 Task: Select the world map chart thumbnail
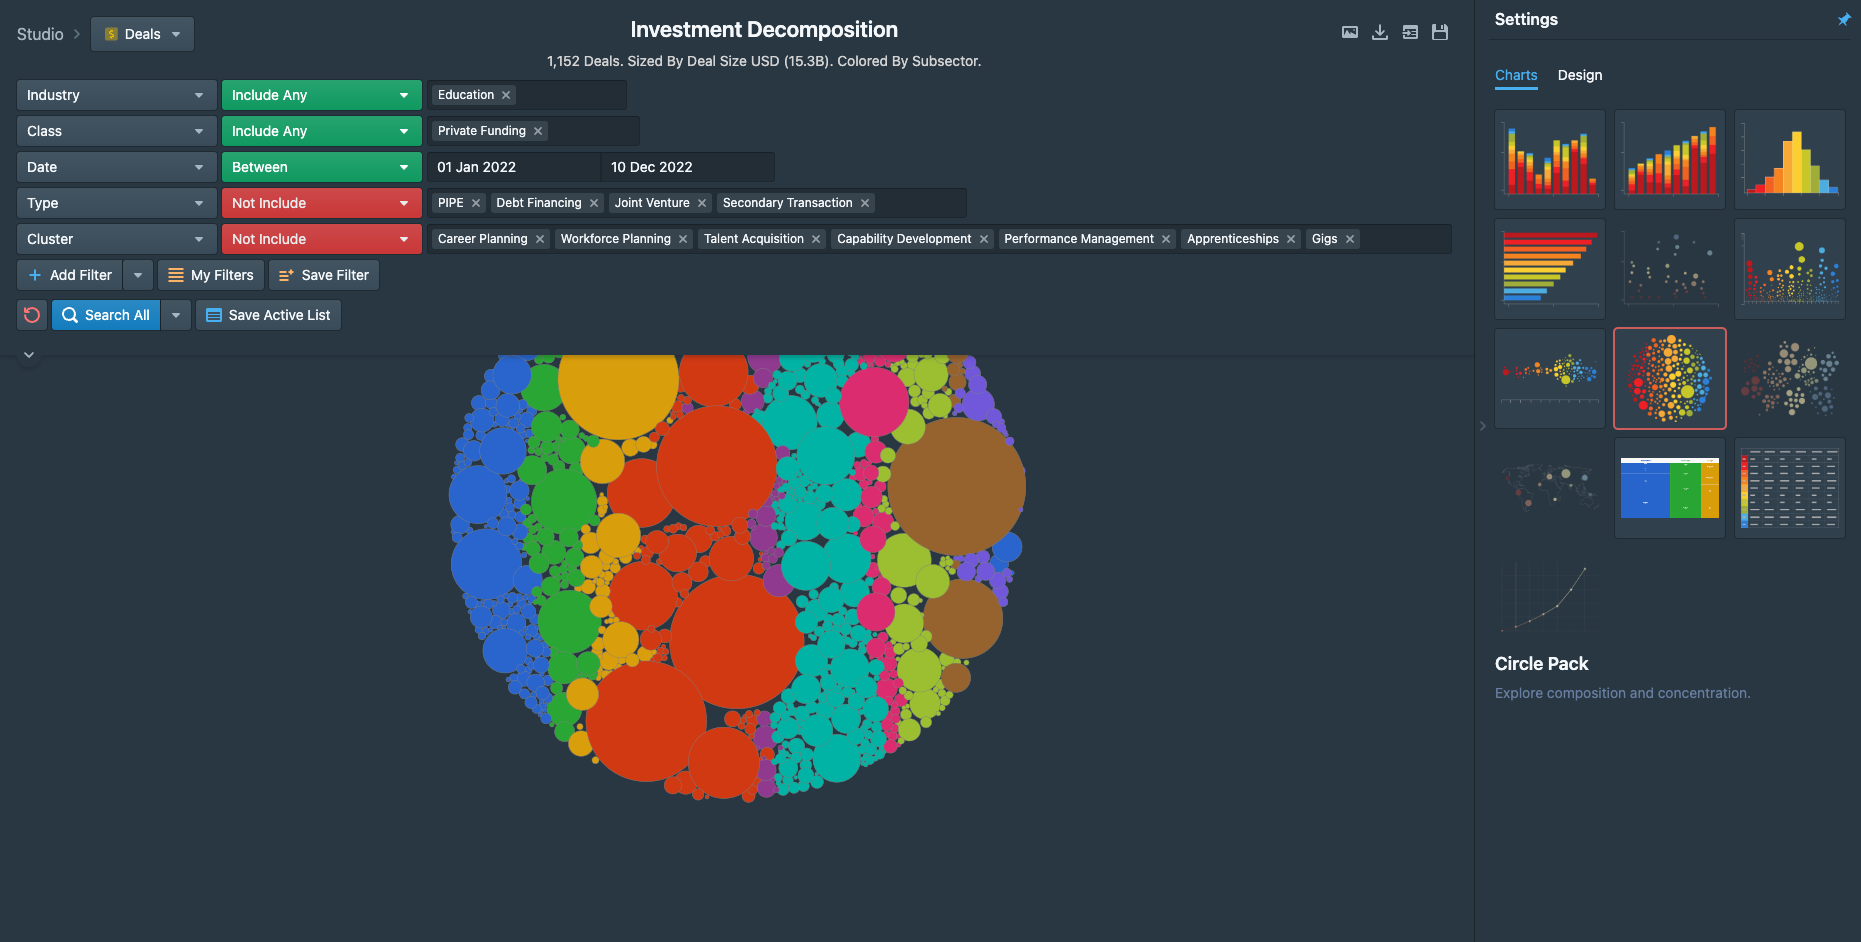point(1549,488)
